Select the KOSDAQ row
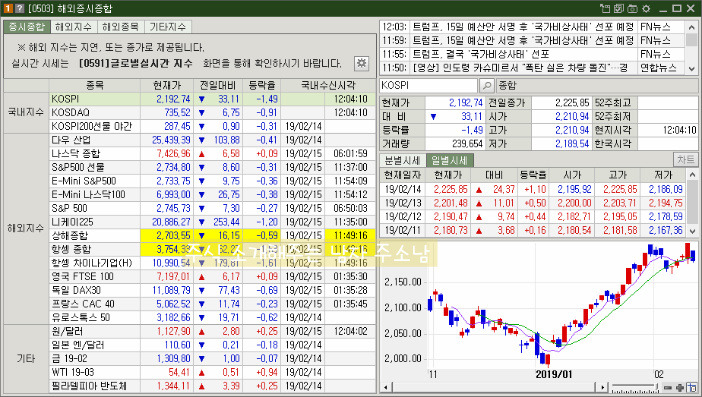The width and height of the screenshot is (702, 397). coord(212,112)
